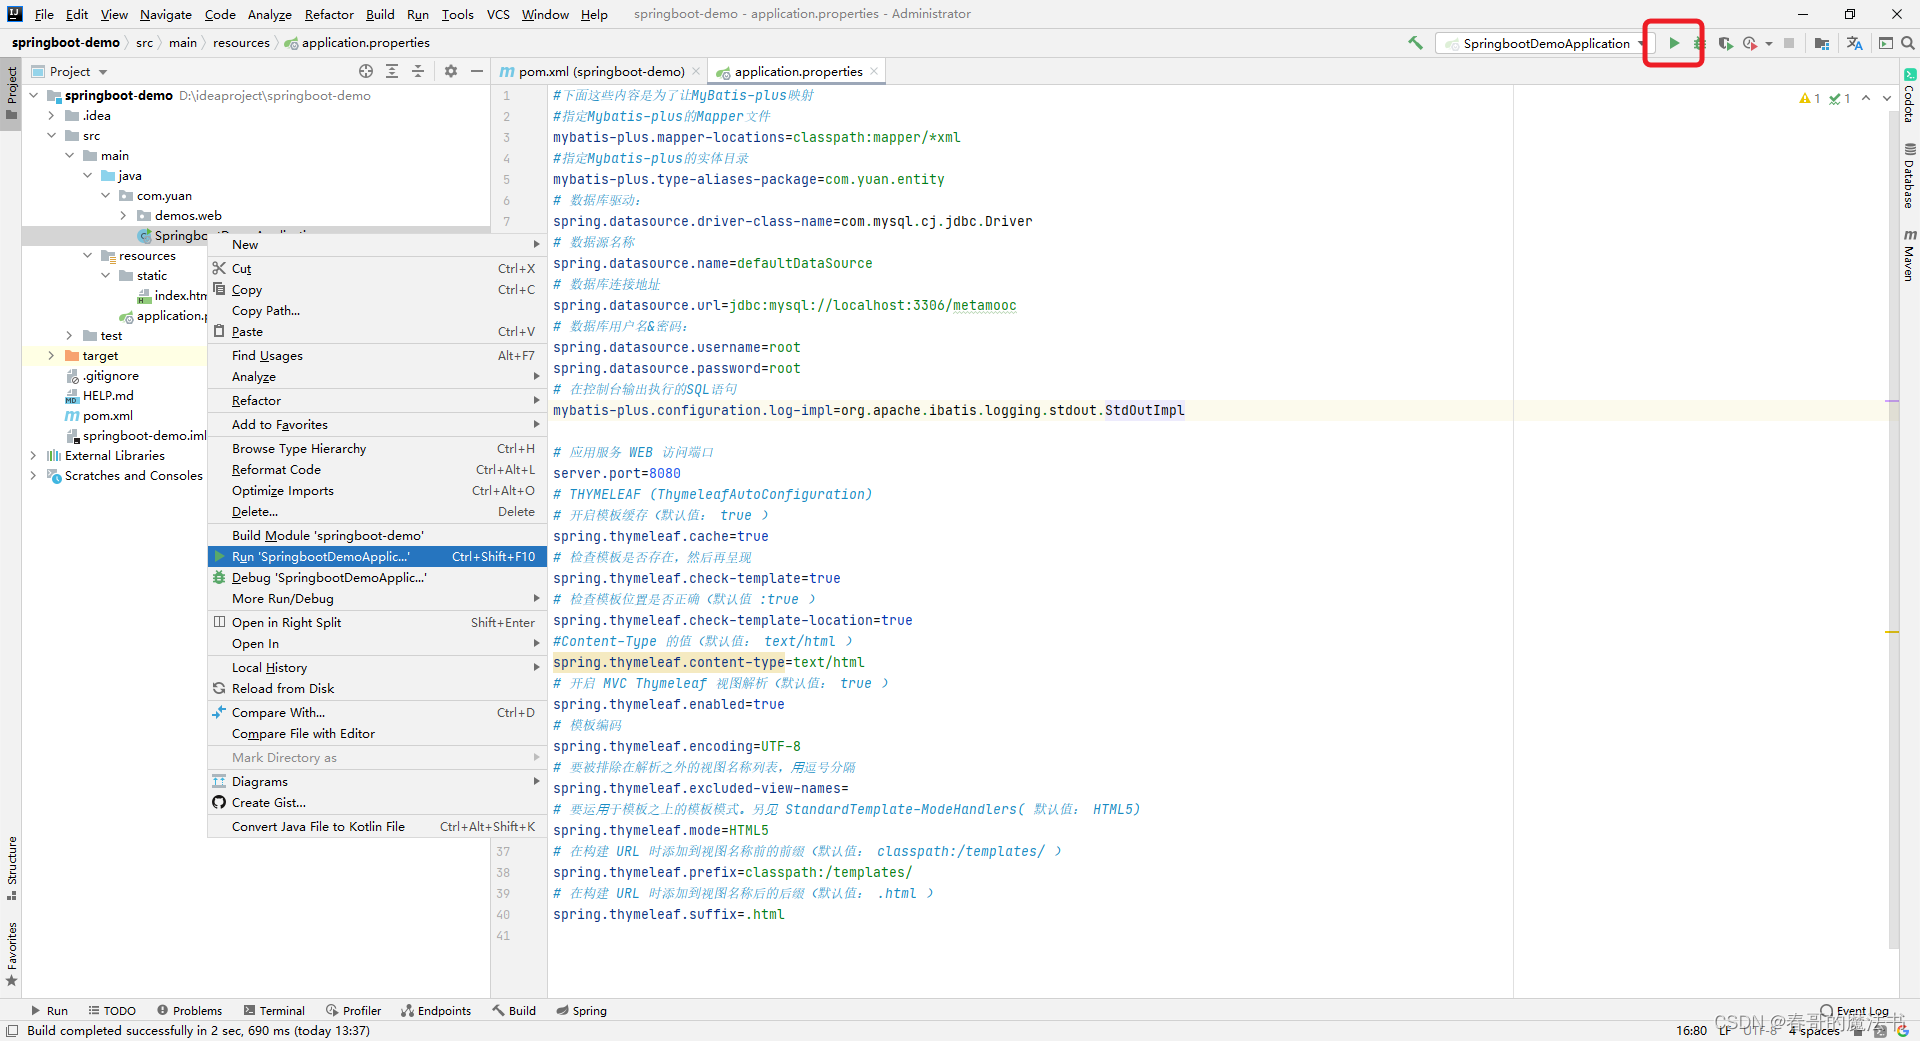
Task: Click Collapse All icon in Project panel
Action: pyautogui.click(x=418, y=71)
